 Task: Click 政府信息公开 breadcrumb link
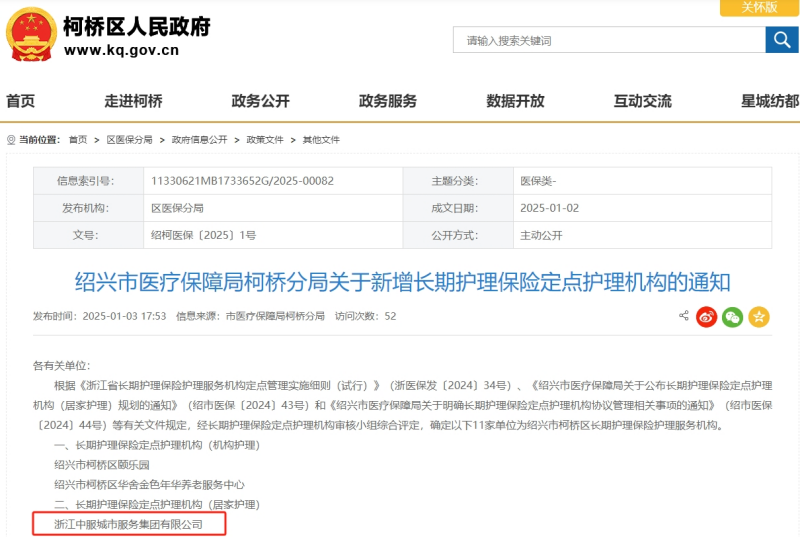click(x=199, y=140)
